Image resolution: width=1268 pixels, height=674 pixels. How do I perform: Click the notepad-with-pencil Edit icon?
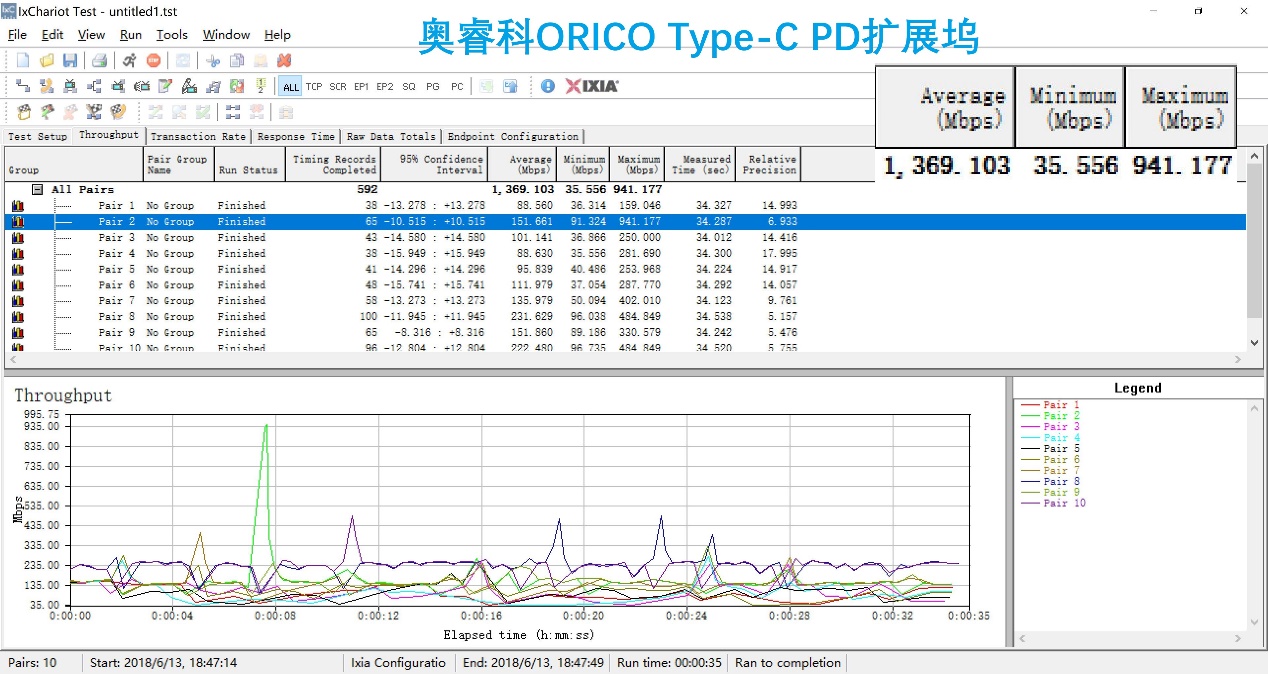pyautogui.click(x=166, y=86)
